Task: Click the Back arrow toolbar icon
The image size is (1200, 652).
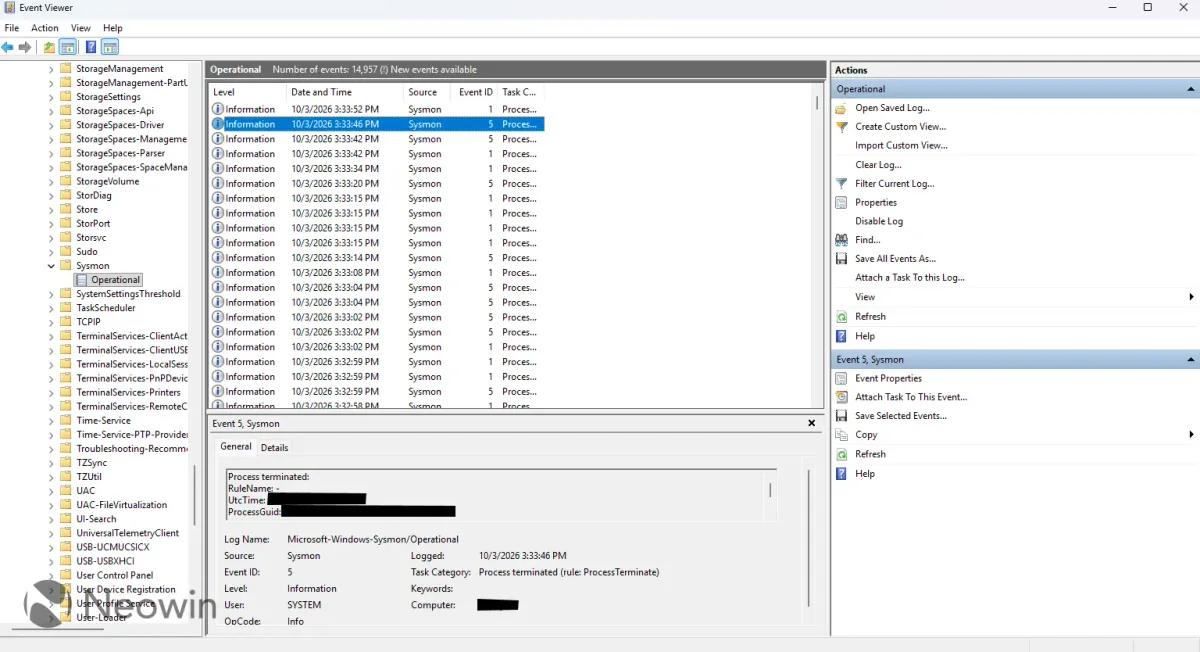Action: [x=8, y=47]
